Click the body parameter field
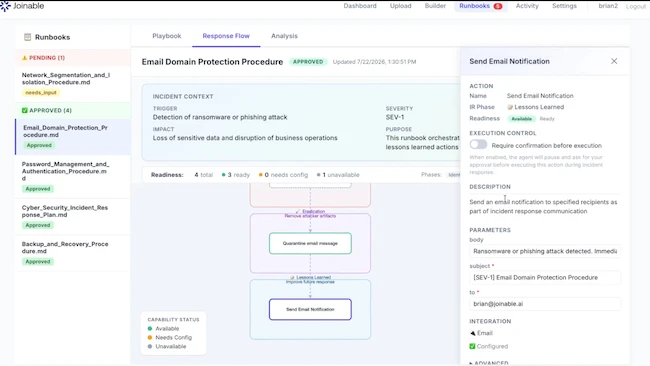This screenshot has height=366, width=650. pyautogui.click(x=545, y=251)
